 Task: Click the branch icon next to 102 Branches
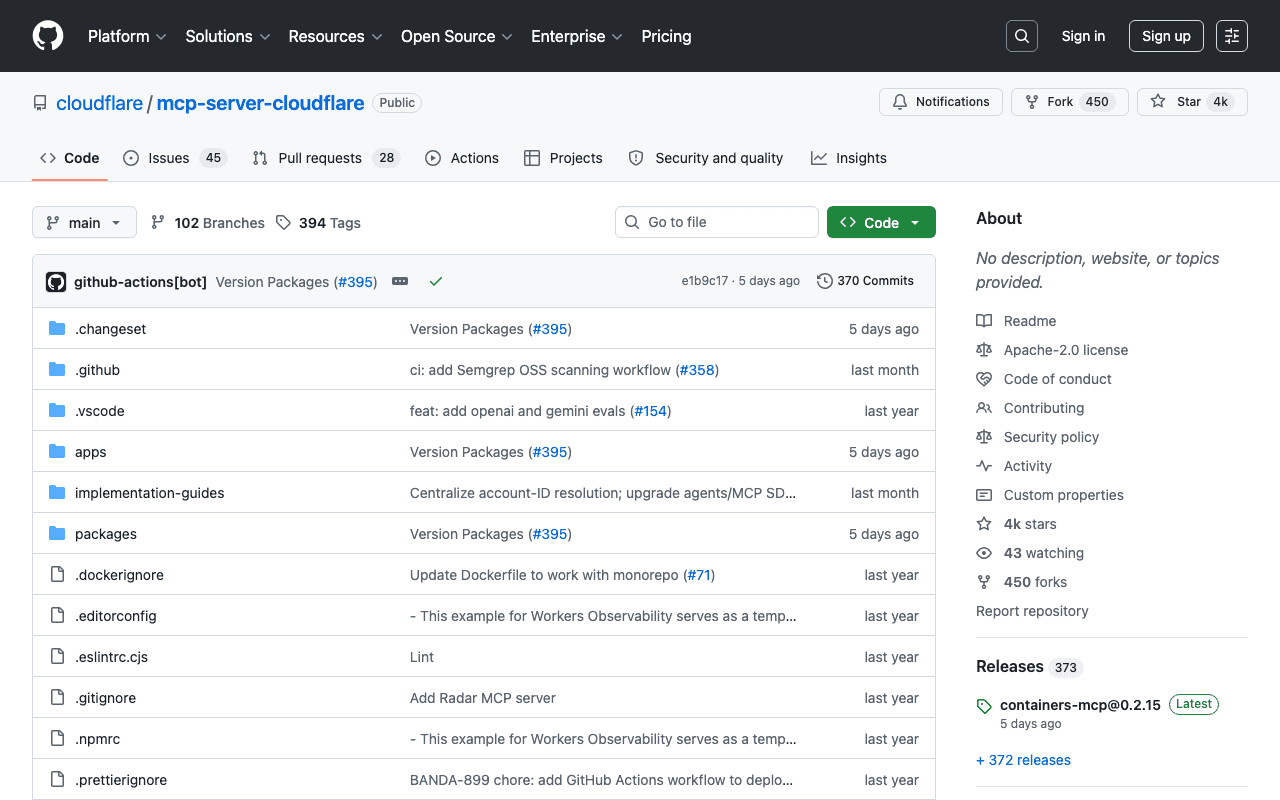click(158, 223)
